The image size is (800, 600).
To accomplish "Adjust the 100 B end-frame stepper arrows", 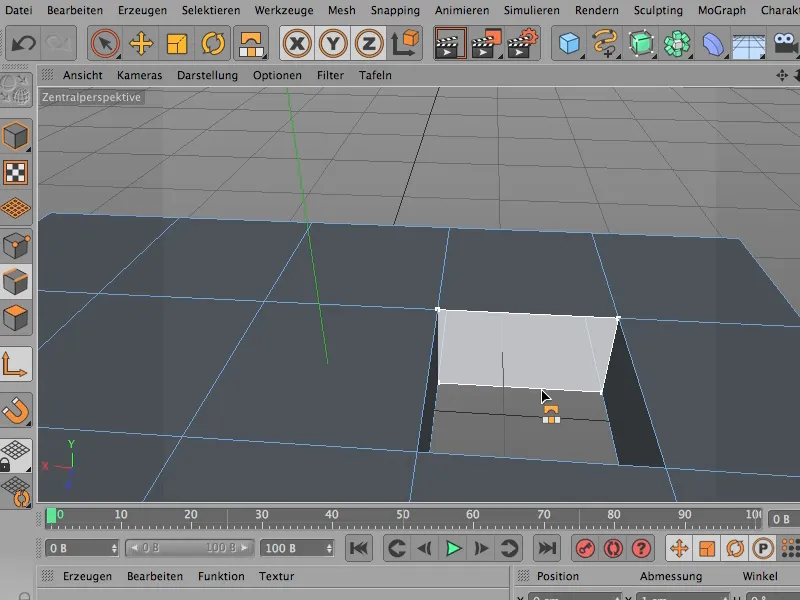I will (330, 548).
